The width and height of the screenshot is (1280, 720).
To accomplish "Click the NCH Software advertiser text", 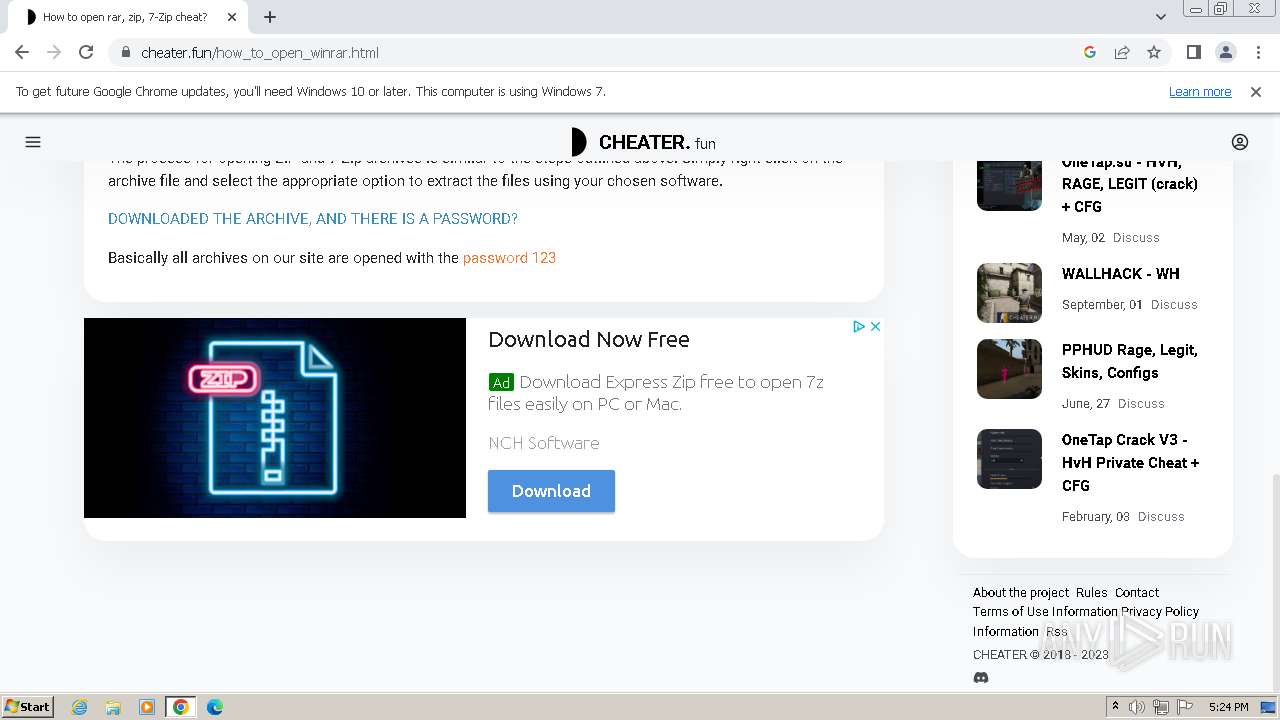I will coord(544,443).
